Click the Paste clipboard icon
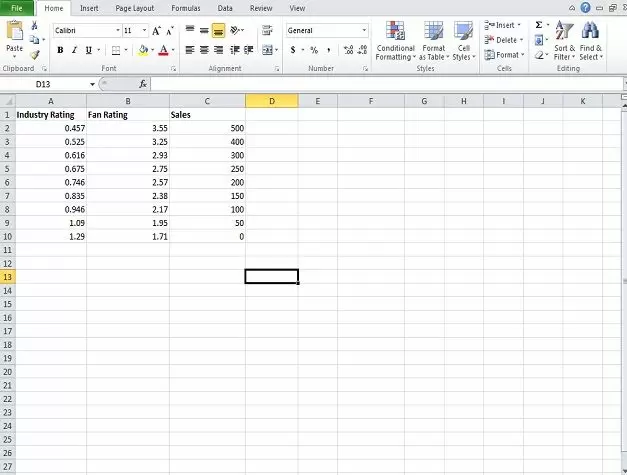The image size is (627, 475). (14, 37)
